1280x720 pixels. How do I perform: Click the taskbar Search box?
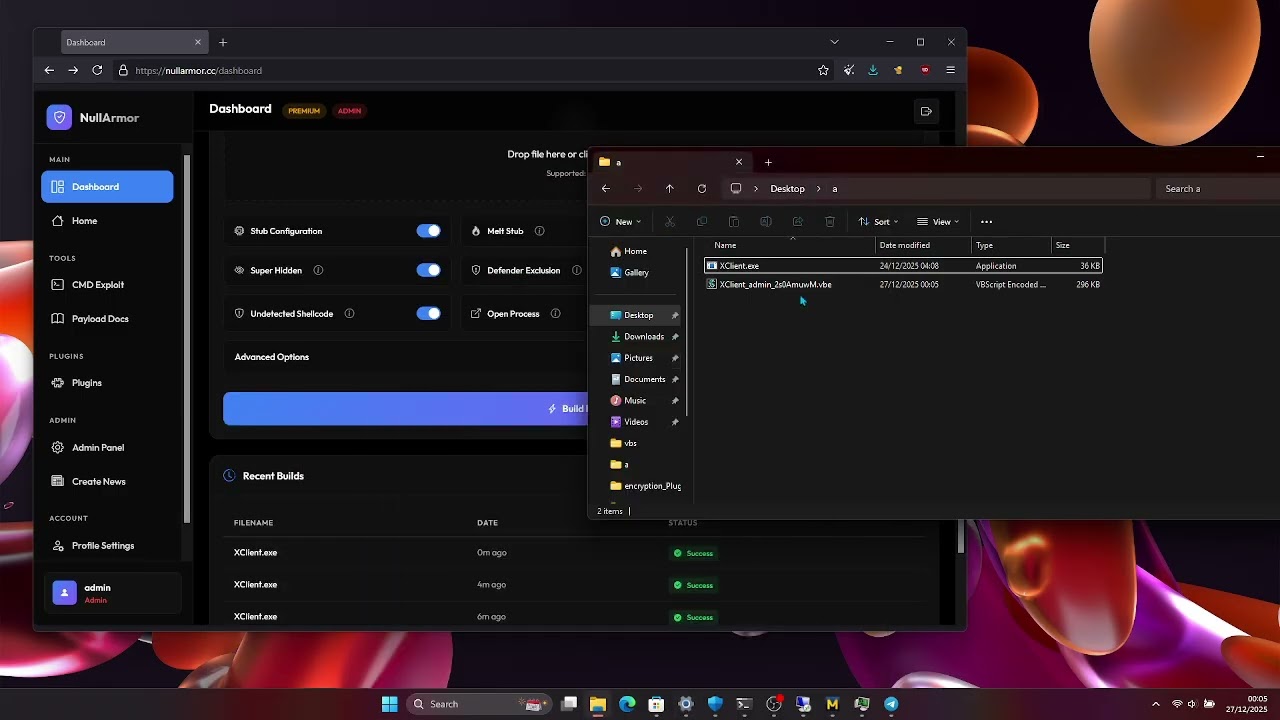tap(480, 704)
